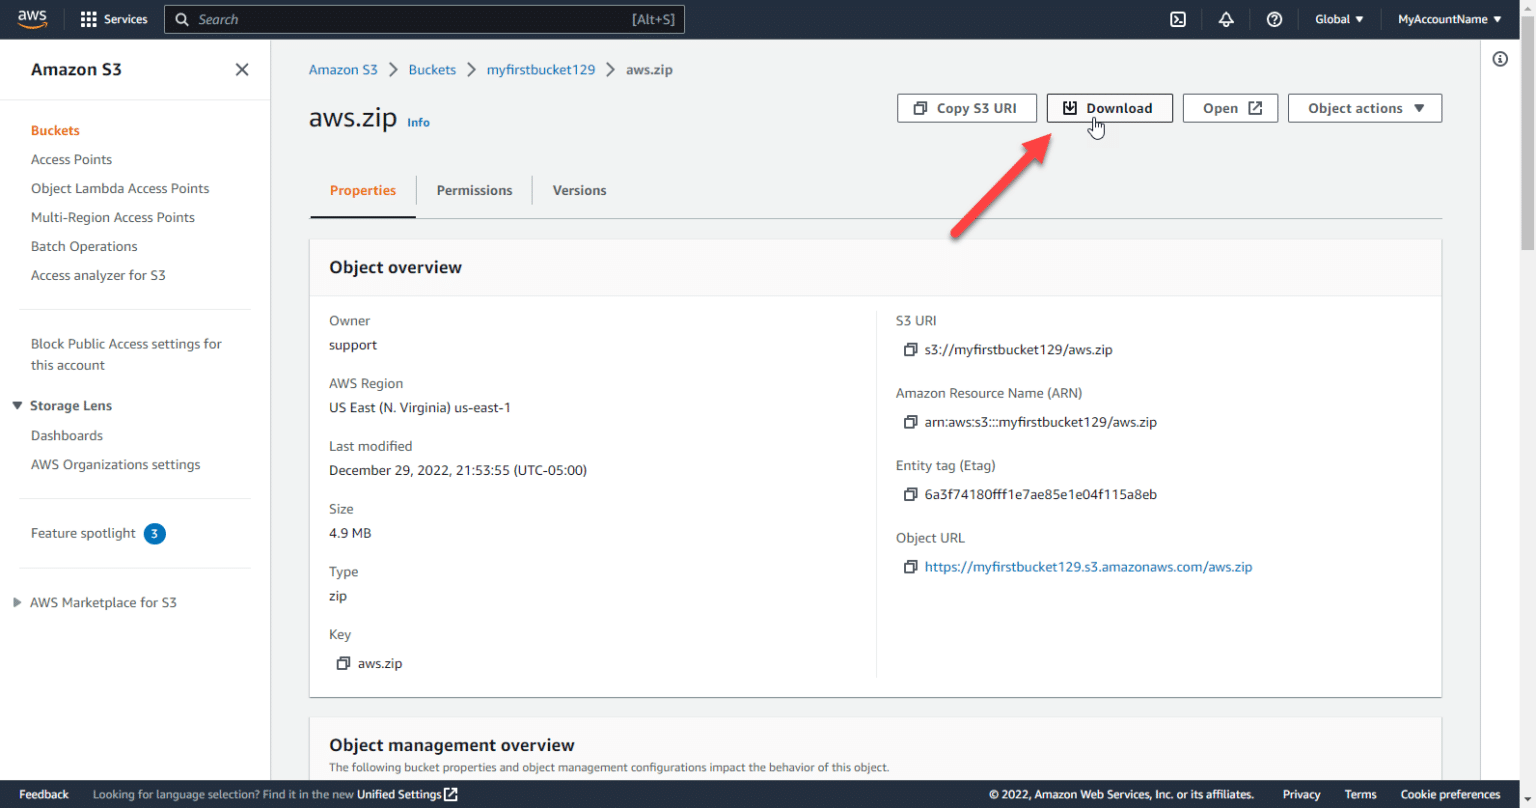Open the Global region selector

point(1339,19)
